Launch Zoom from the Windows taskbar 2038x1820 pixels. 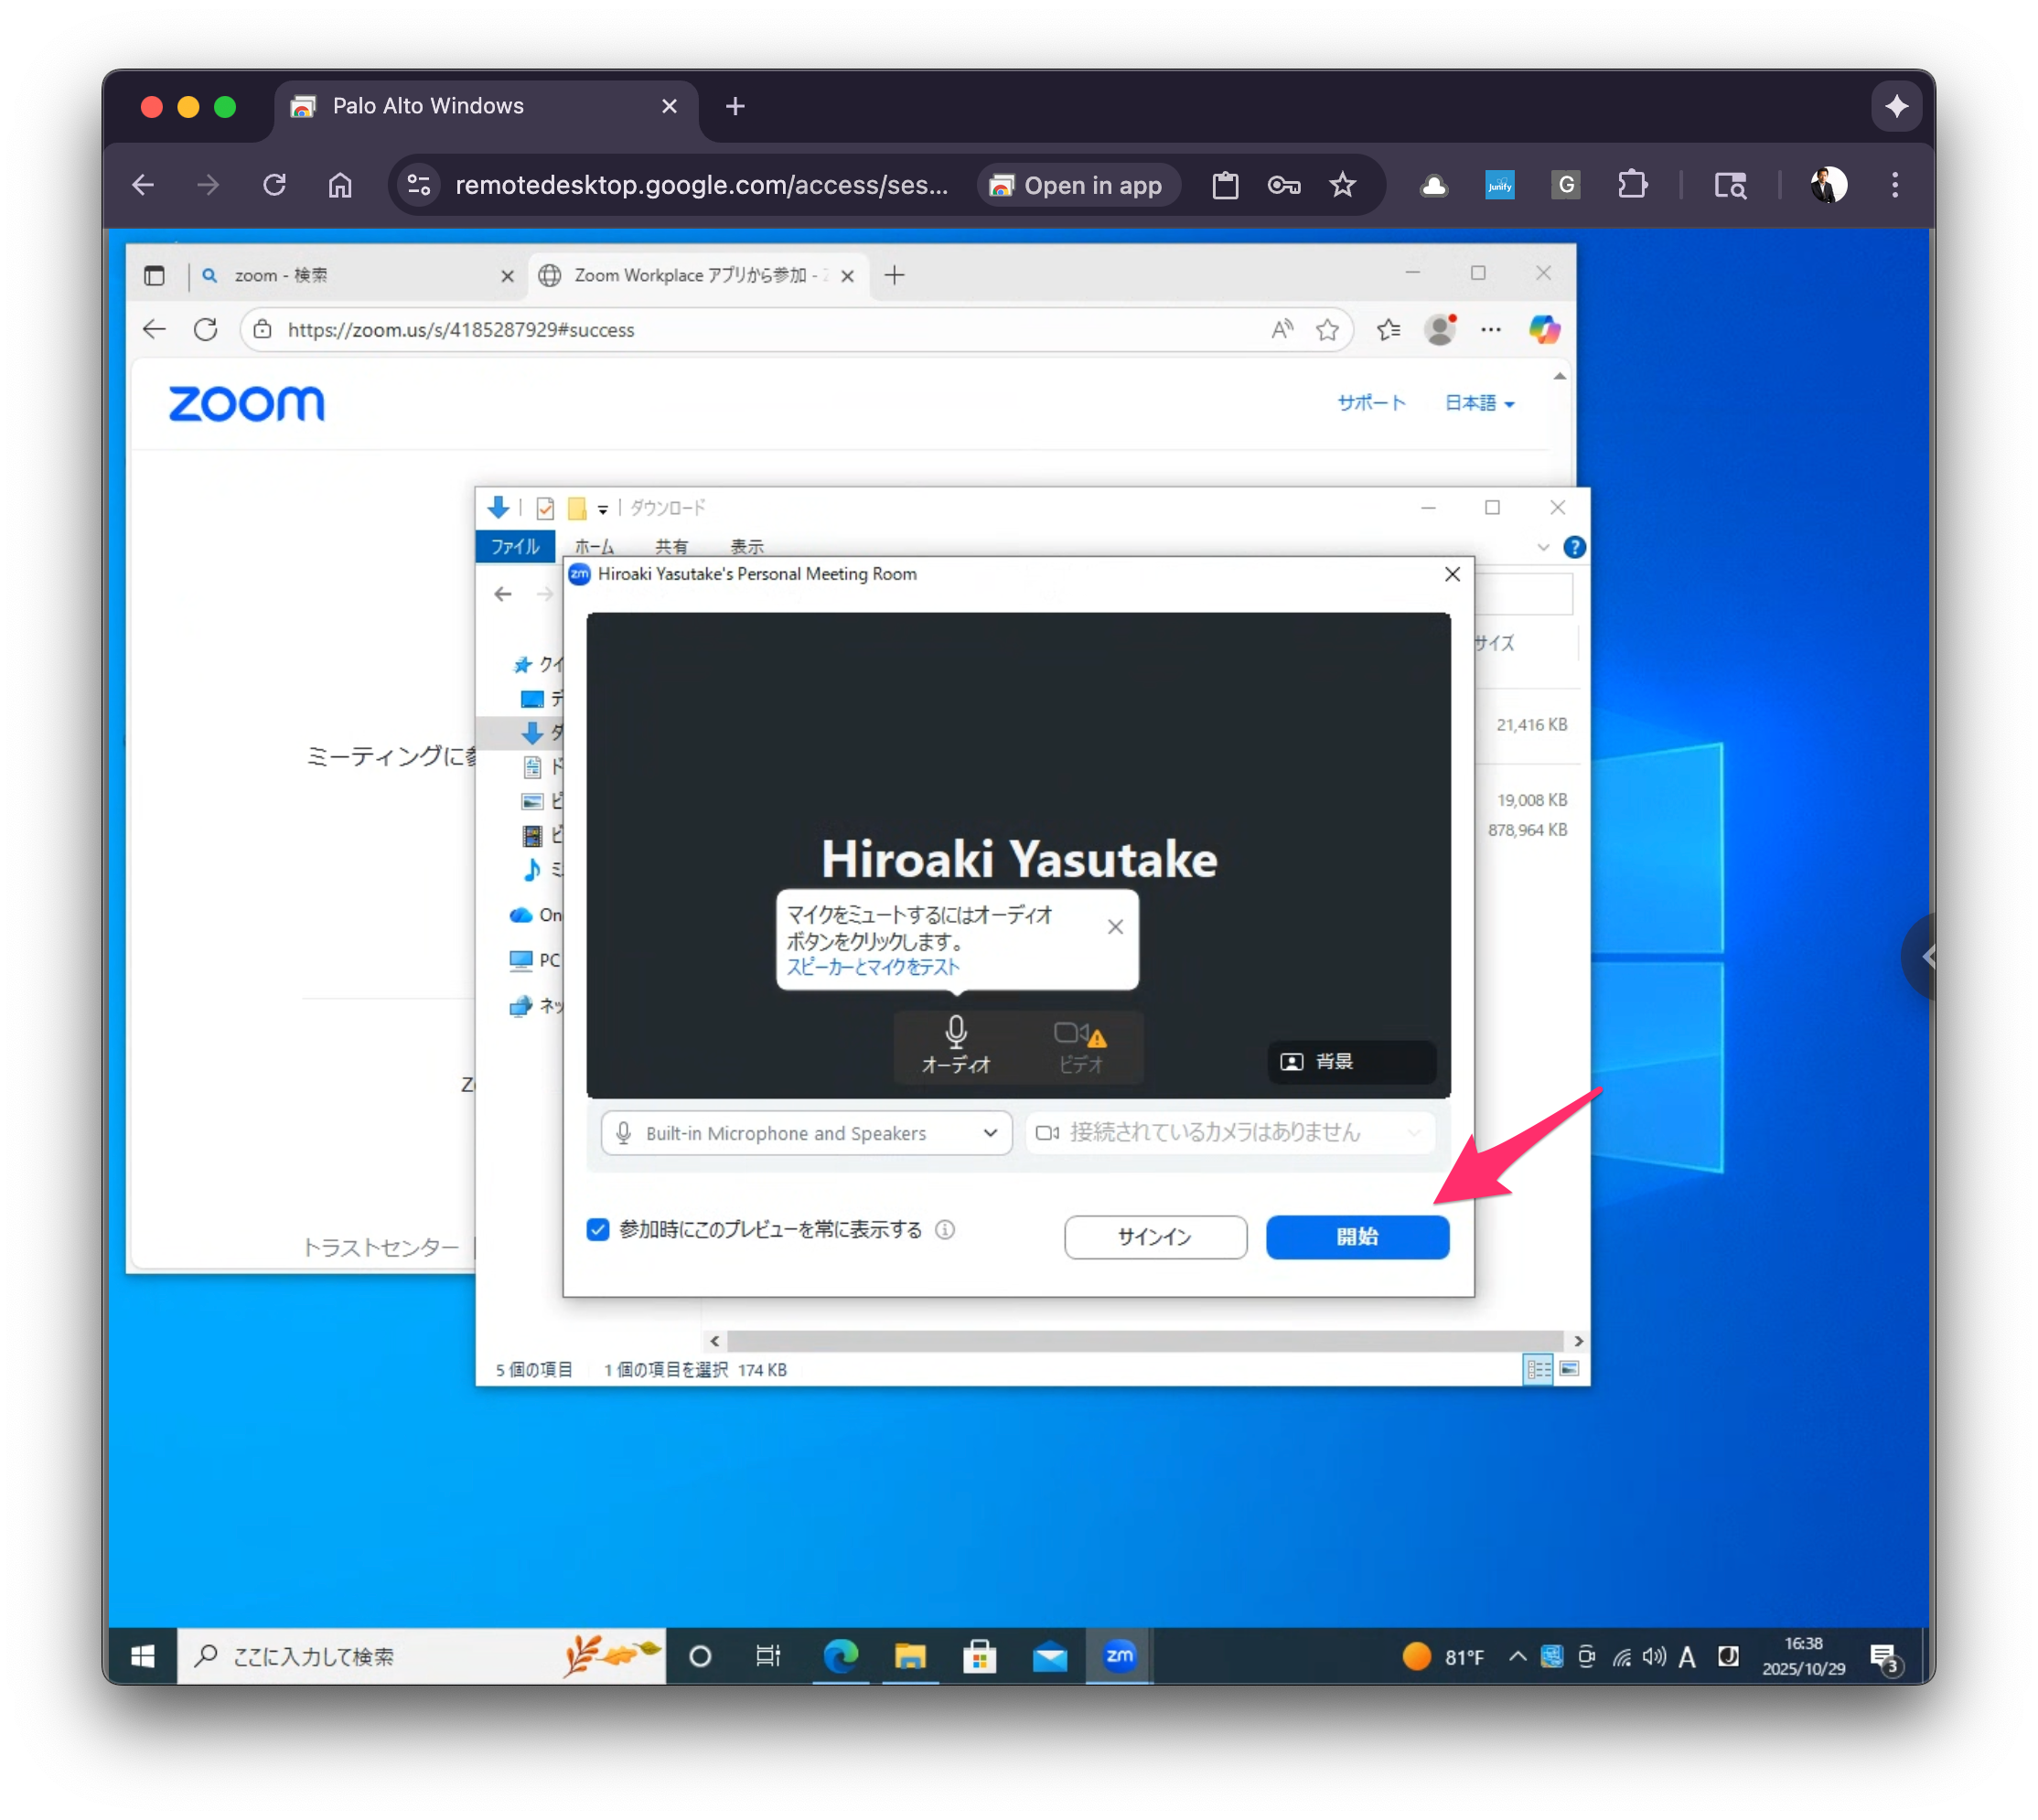click(1119, 1656)
